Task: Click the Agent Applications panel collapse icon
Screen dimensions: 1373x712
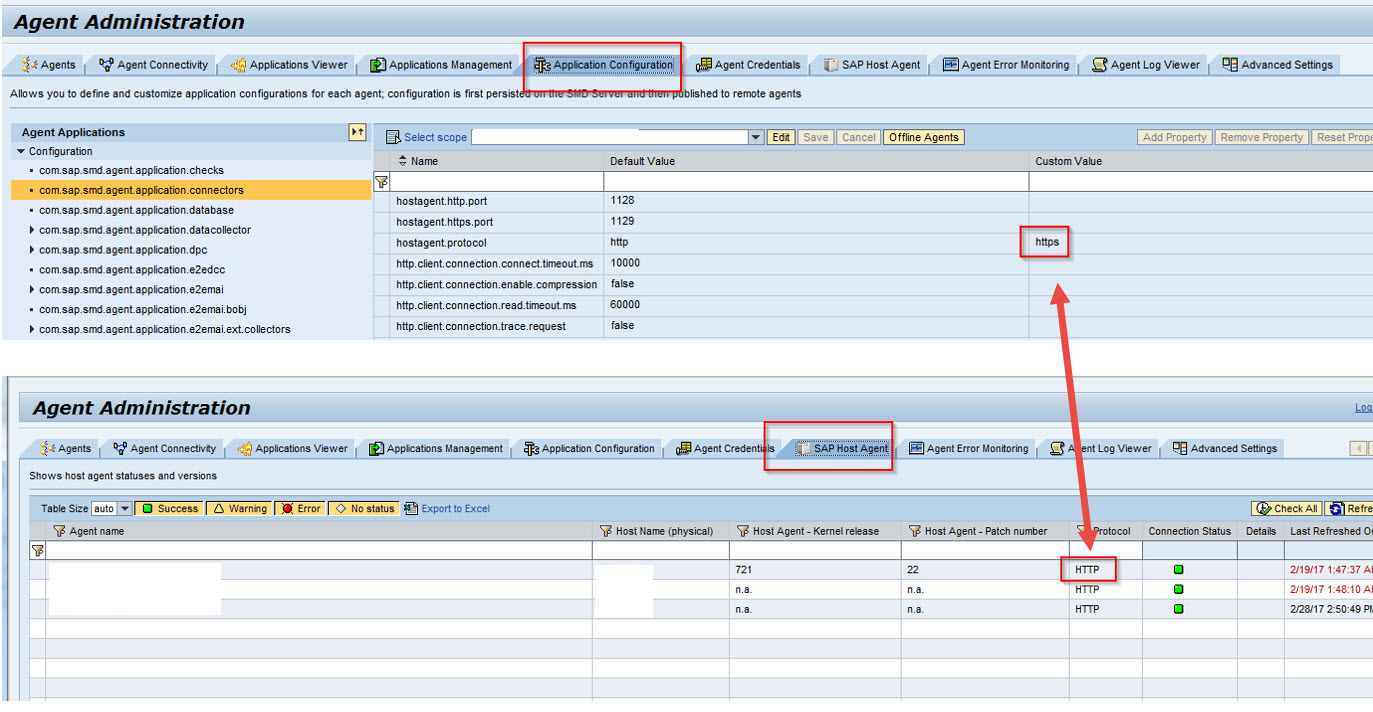Action: (x=357, y=132)
